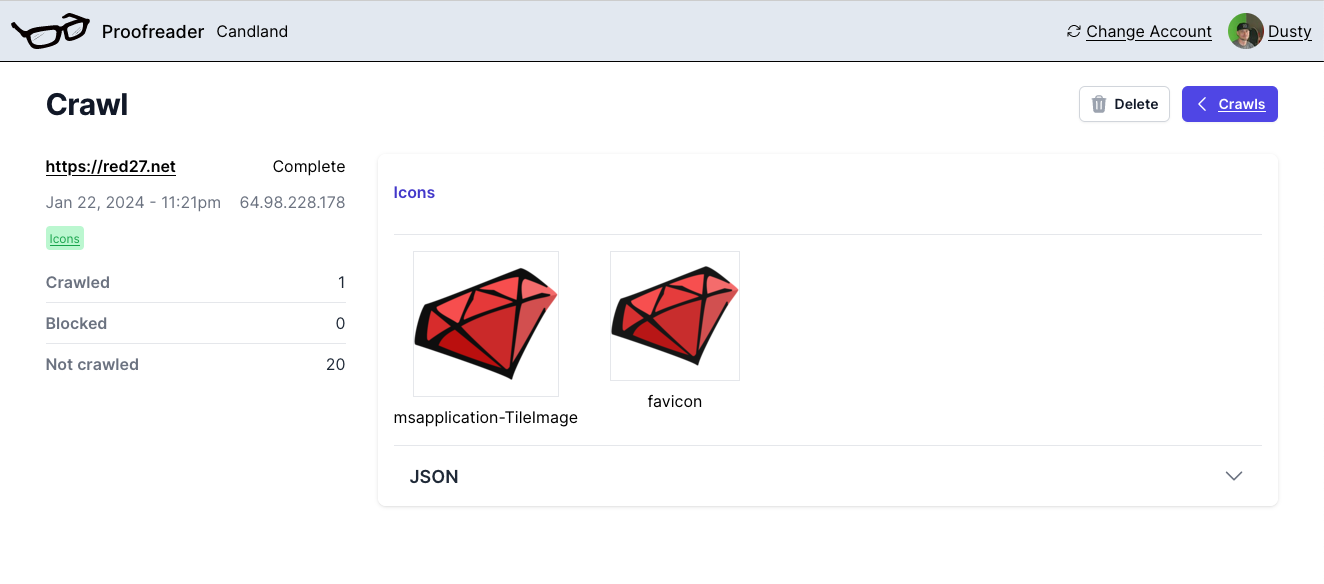Screen dimensions: 1324x584
Task: Click the Dusty username link
Action: coord(1289,32)
